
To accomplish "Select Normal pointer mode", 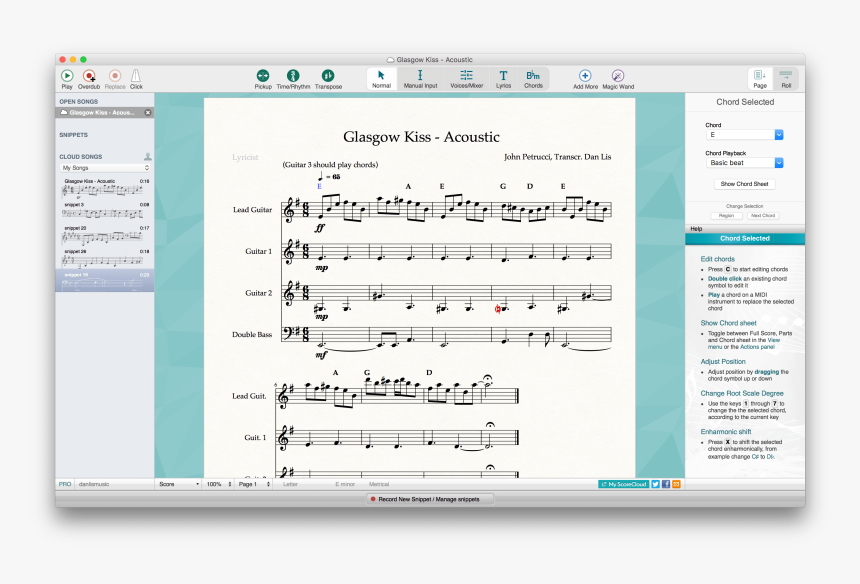I will [x=381, y=79].
